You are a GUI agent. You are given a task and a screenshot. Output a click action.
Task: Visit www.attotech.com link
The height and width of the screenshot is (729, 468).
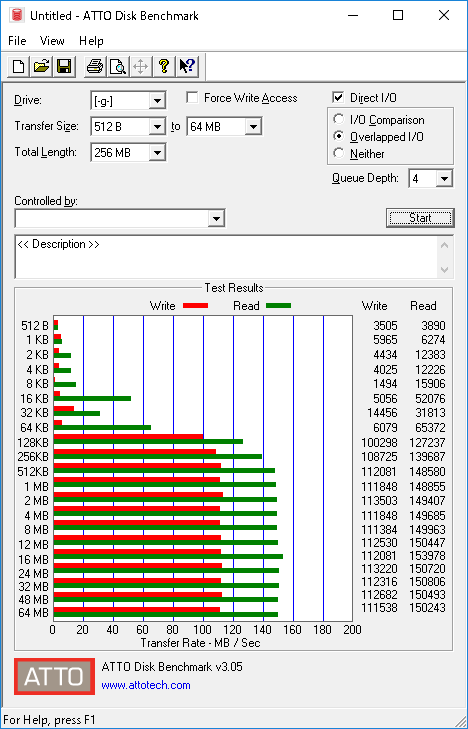point(146,685)
